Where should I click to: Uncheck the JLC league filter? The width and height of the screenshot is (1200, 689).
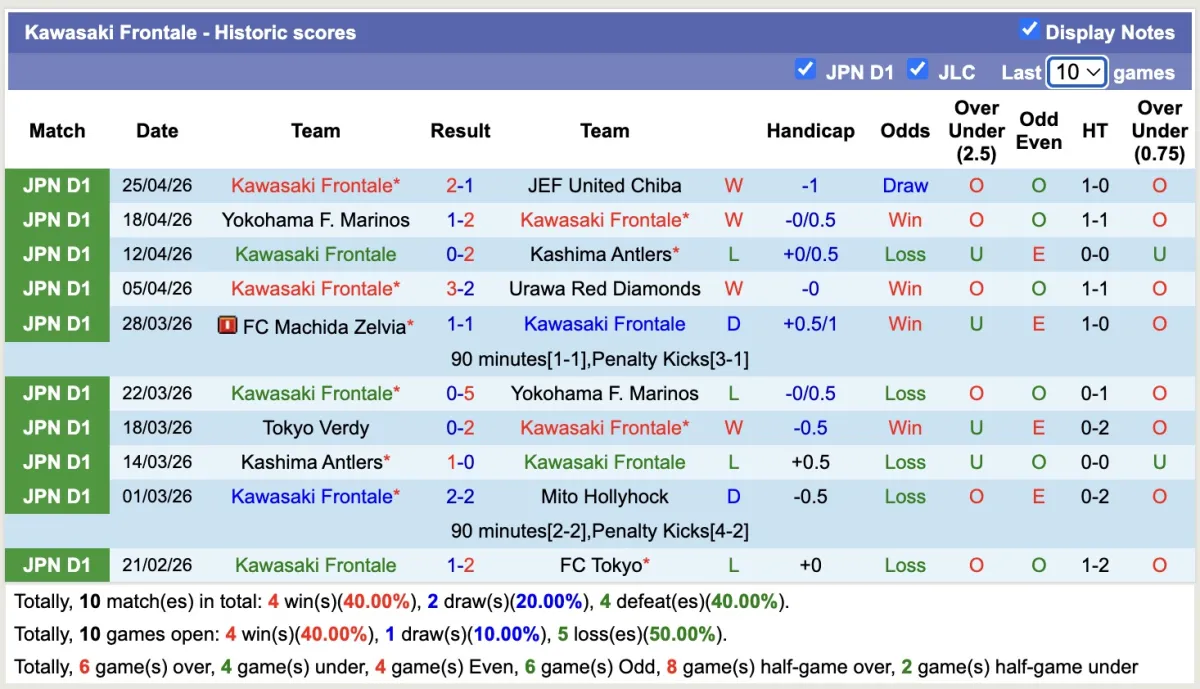[917, 70]
